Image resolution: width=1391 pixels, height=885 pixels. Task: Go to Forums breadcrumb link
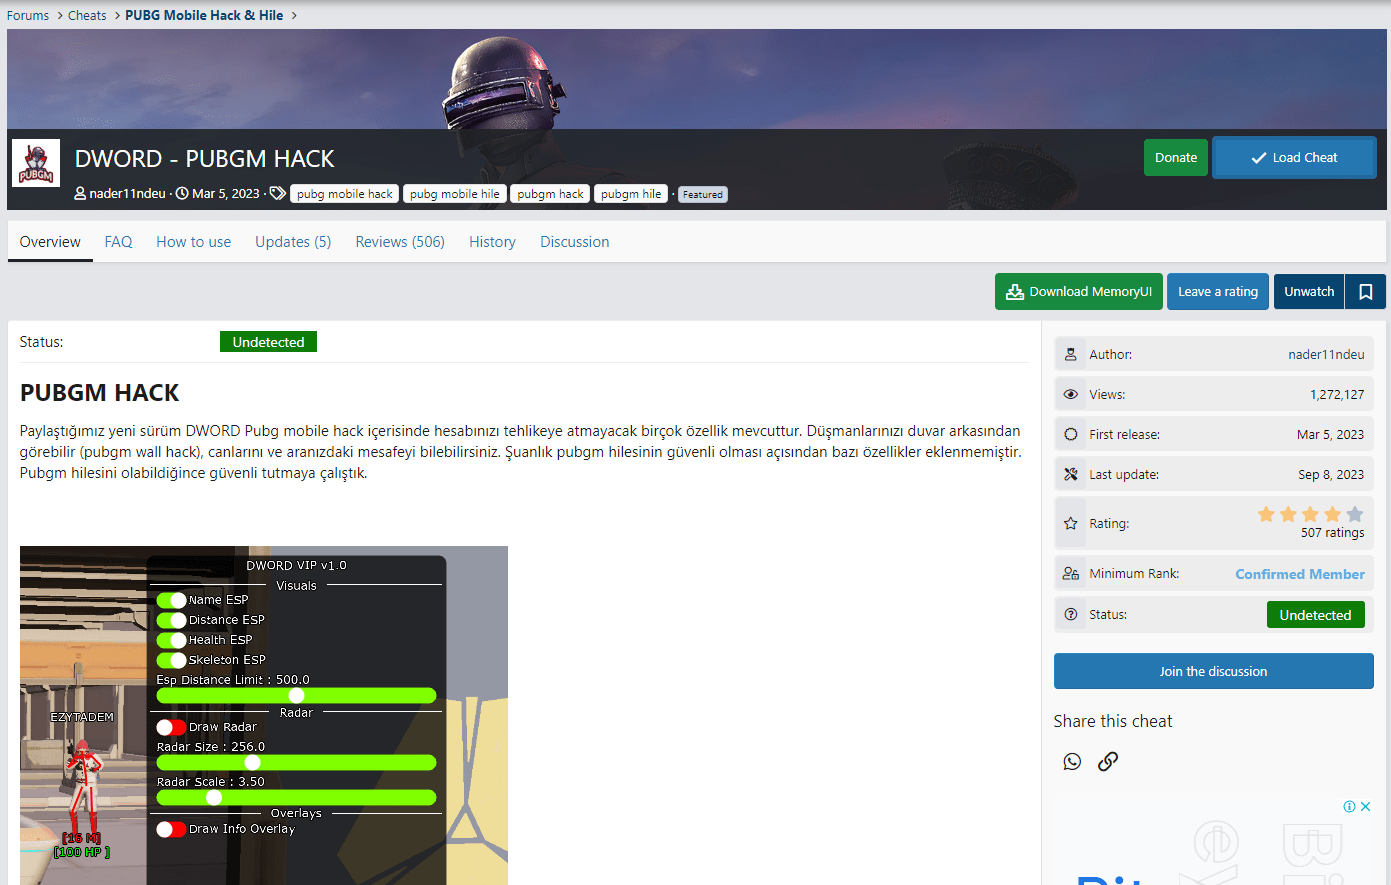(28, 15)
